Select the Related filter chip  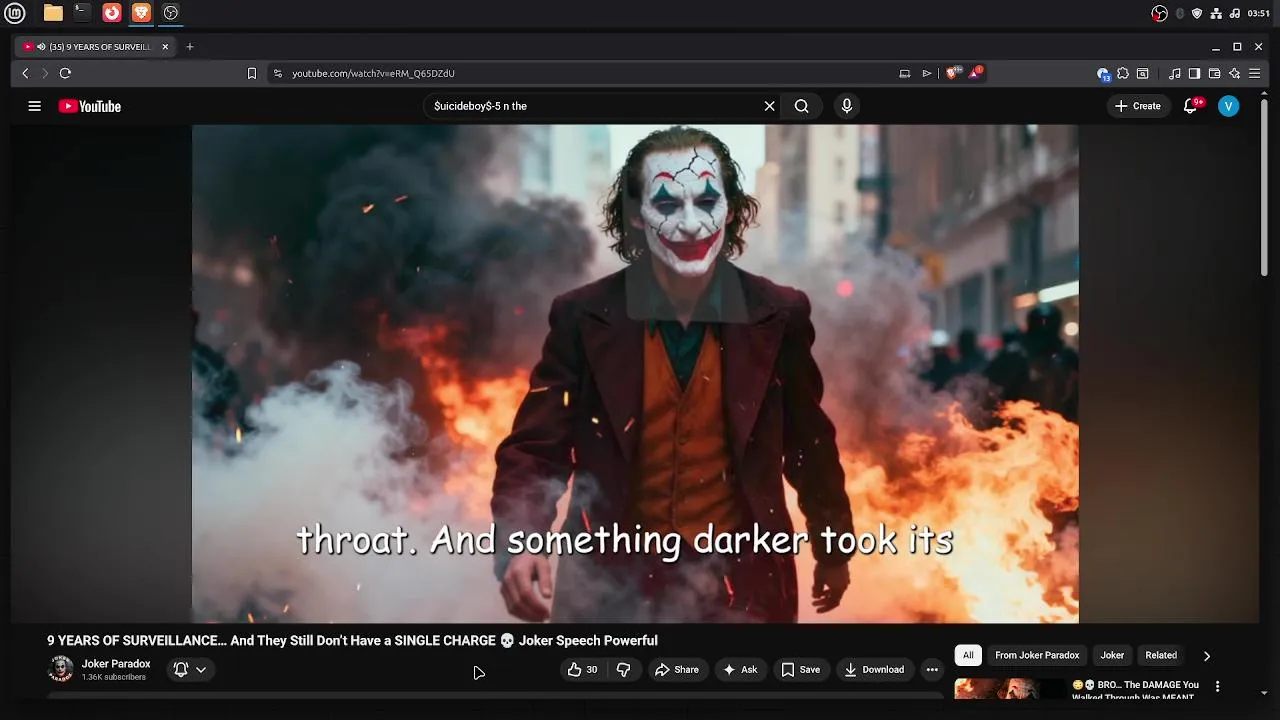pyautogui.click(x=1161, y=655)
